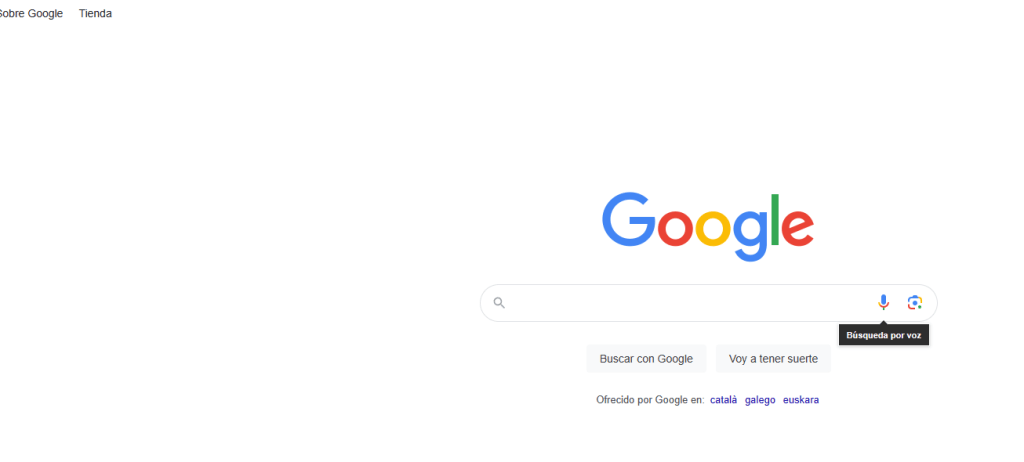Image resolution: width=1024 pixels, height=462 pixels.
Task: Click the 'Buscar con Google' button
Action: (646, 359)
